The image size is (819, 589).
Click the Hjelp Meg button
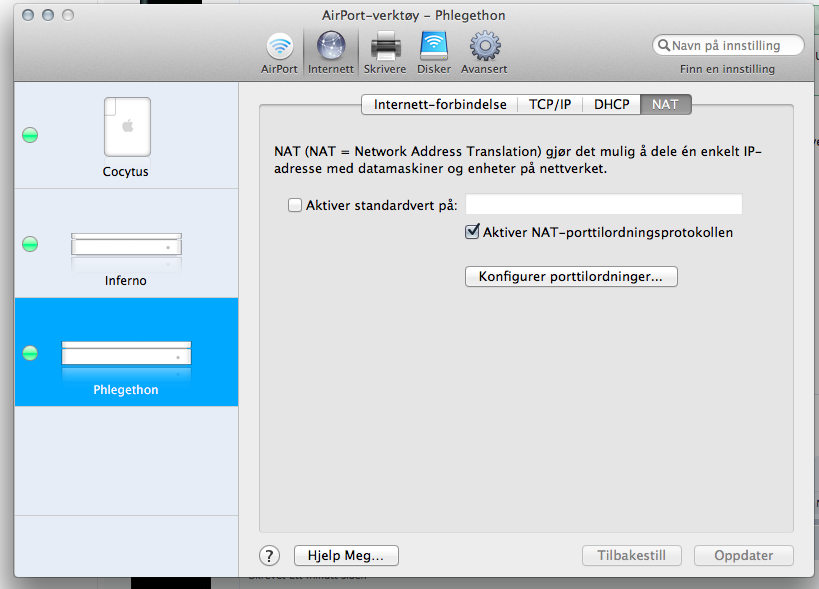coord(346,556)
